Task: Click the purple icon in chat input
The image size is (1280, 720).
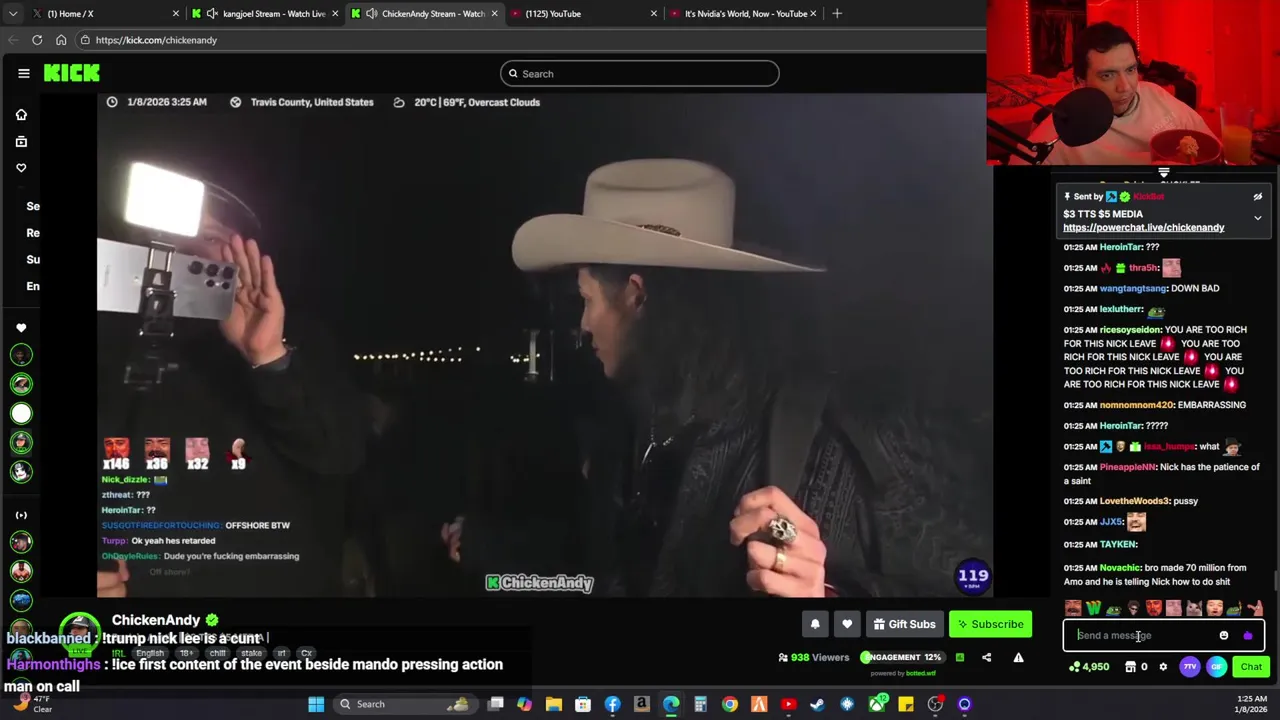Action: (x=1247, y=635)
